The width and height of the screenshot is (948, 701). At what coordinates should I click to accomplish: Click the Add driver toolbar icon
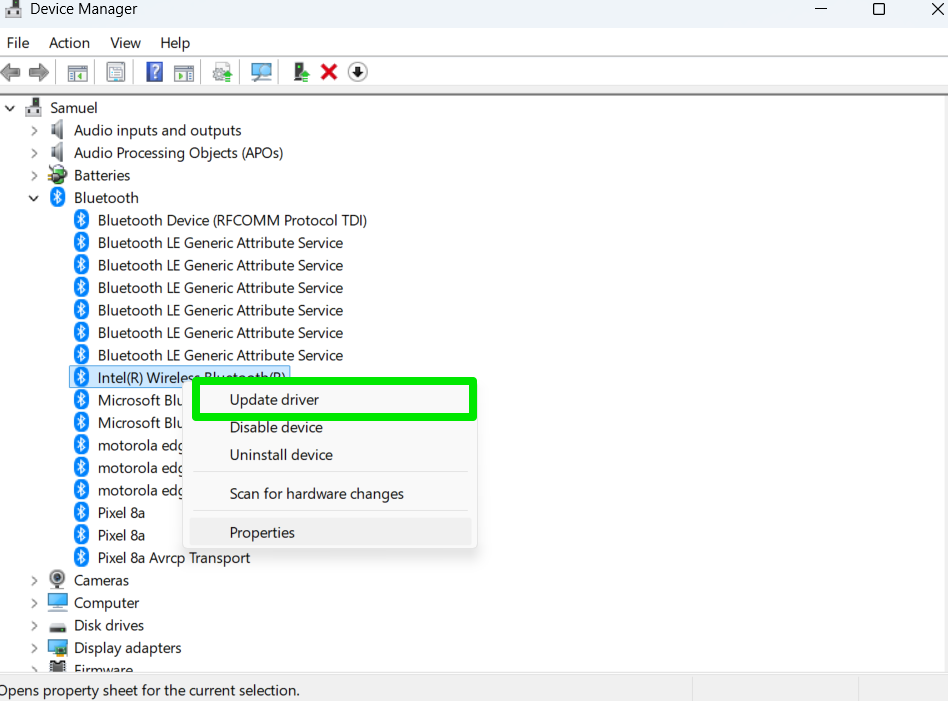point(301,73)
